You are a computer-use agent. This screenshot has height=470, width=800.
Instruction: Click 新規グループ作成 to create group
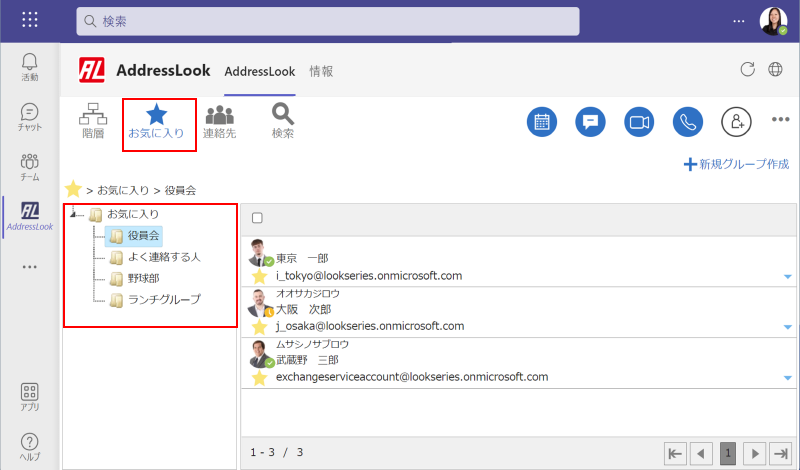click(736, 164)
